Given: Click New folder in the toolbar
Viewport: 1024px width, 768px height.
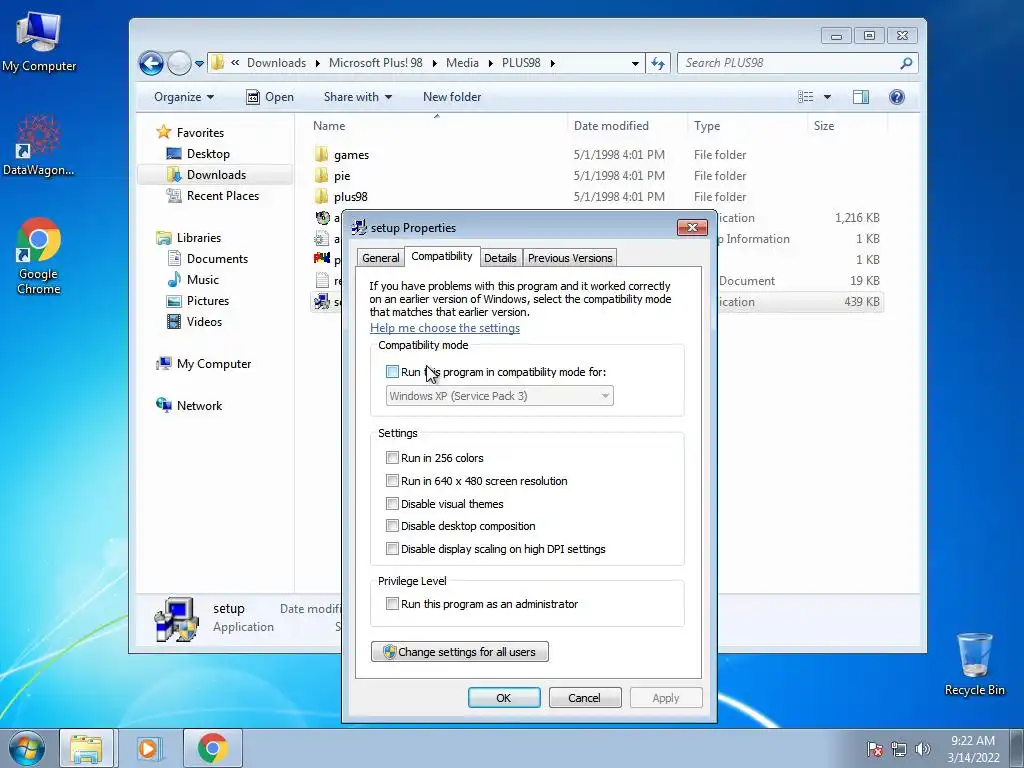Looking at the screenshot, I should (452, 97).
